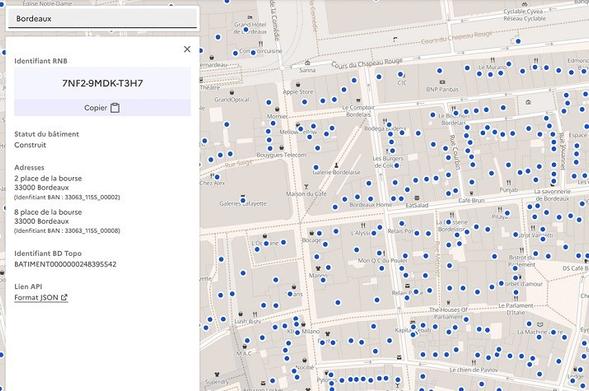Select the Apple Store shop icon
Screen dimensions: 589x391
(298, 85)
